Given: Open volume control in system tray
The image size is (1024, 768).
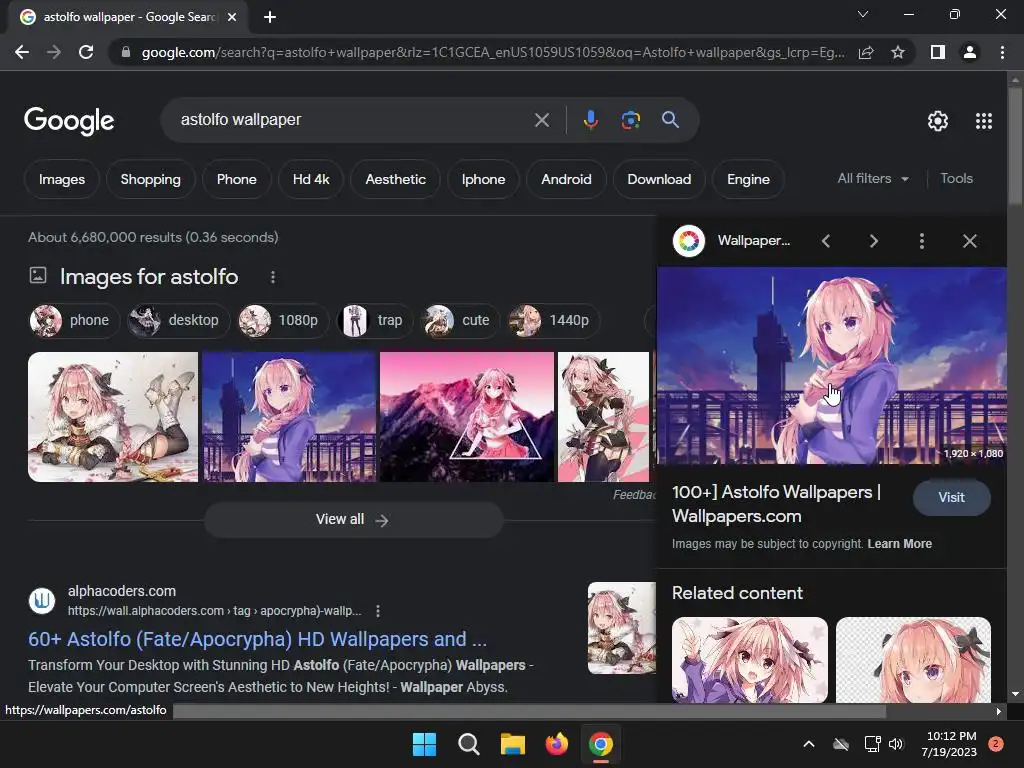Looking at the screenshot, I should [896, 744].
